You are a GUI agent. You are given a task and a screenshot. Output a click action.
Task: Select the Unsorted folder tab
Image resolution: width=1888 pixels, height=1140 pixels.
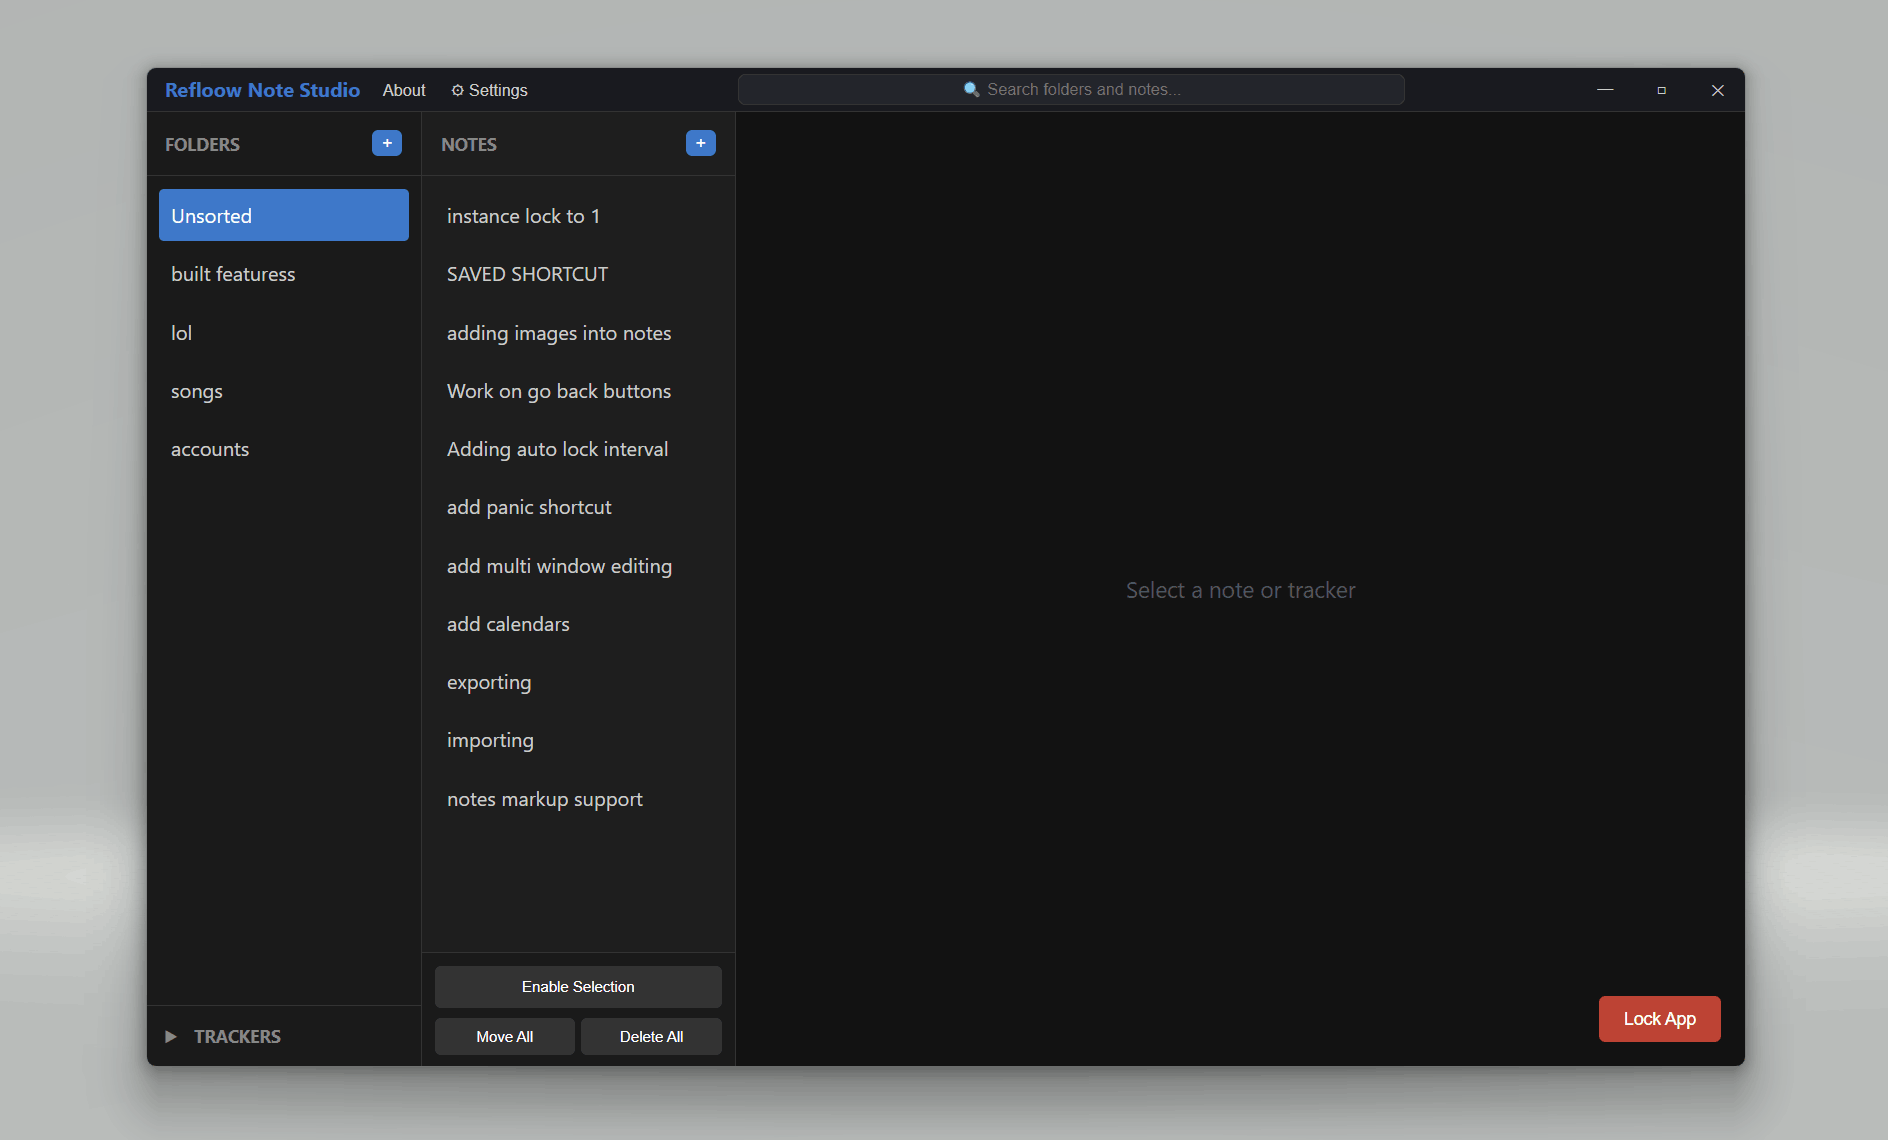tap(283, 215)
